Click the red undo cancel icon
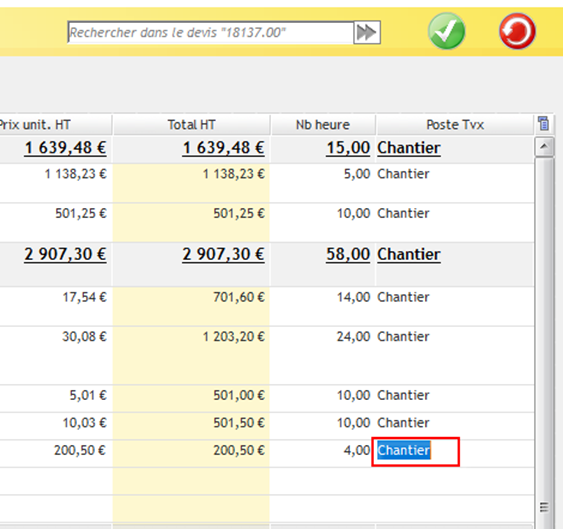The width and height of the screenshot is (563, 529). tap(517, 31)
